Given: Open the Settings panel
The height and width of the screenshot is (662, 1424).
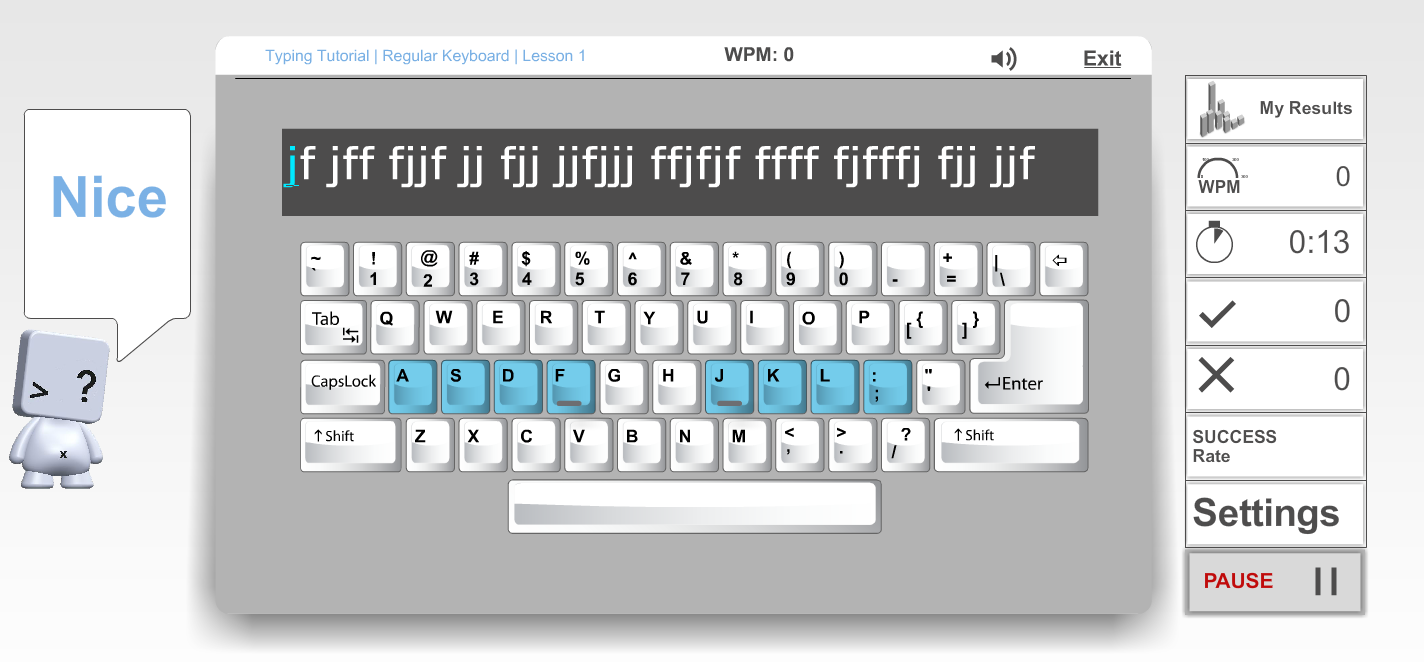Looking at the screenshot, I should tap(1264, 514).
